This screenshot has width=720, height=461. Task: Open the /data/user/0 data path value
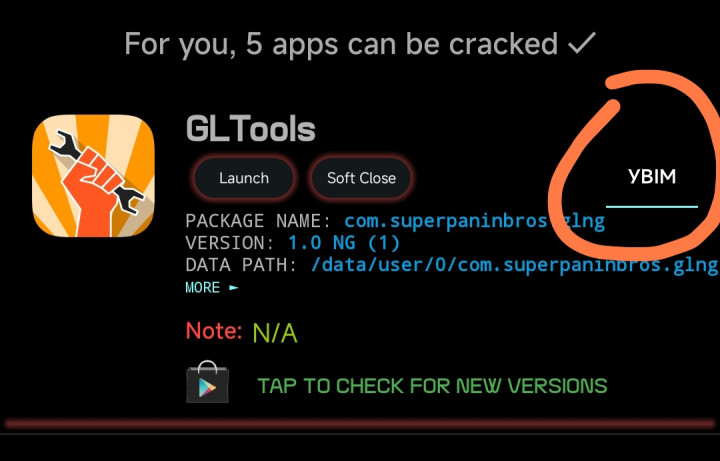click(x=515, y=265)
